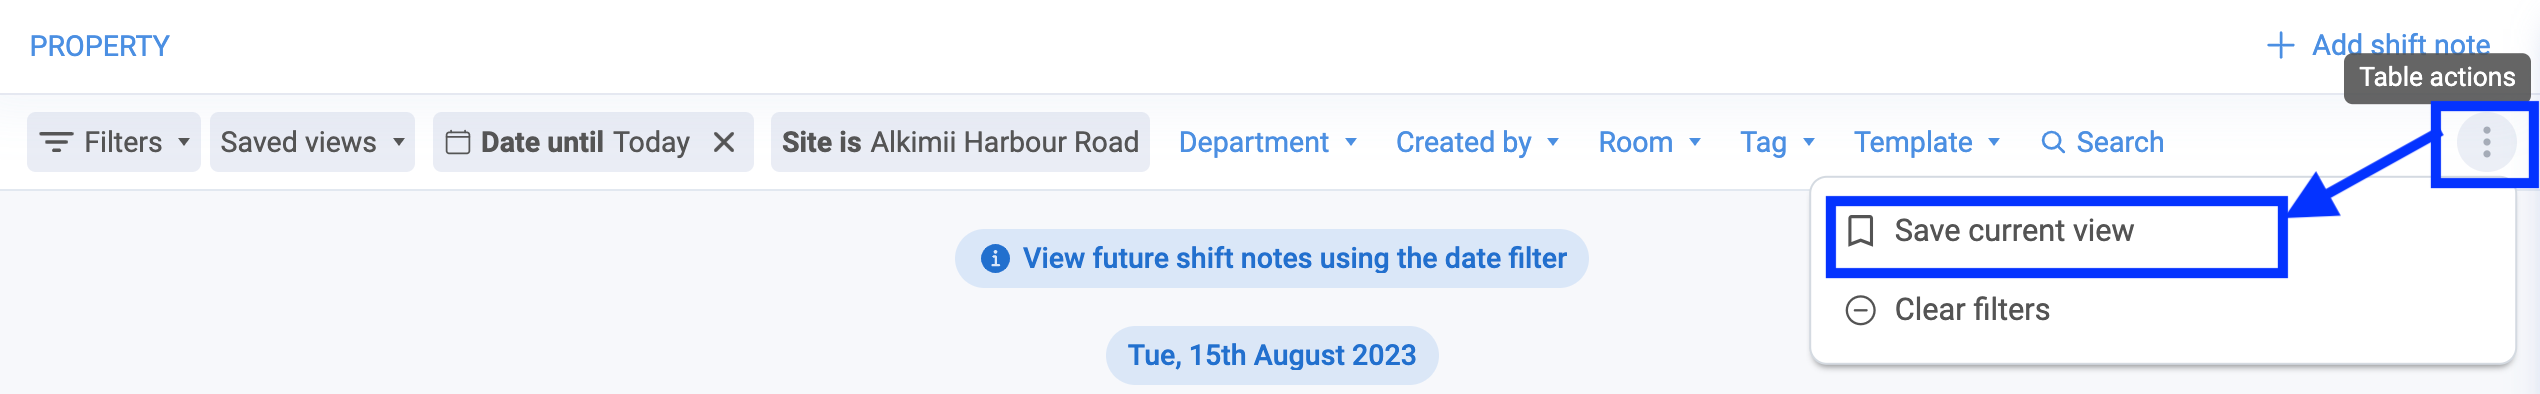
Task: Open the three-dot Table actions menu
Action: click(x=2486, y=142)
